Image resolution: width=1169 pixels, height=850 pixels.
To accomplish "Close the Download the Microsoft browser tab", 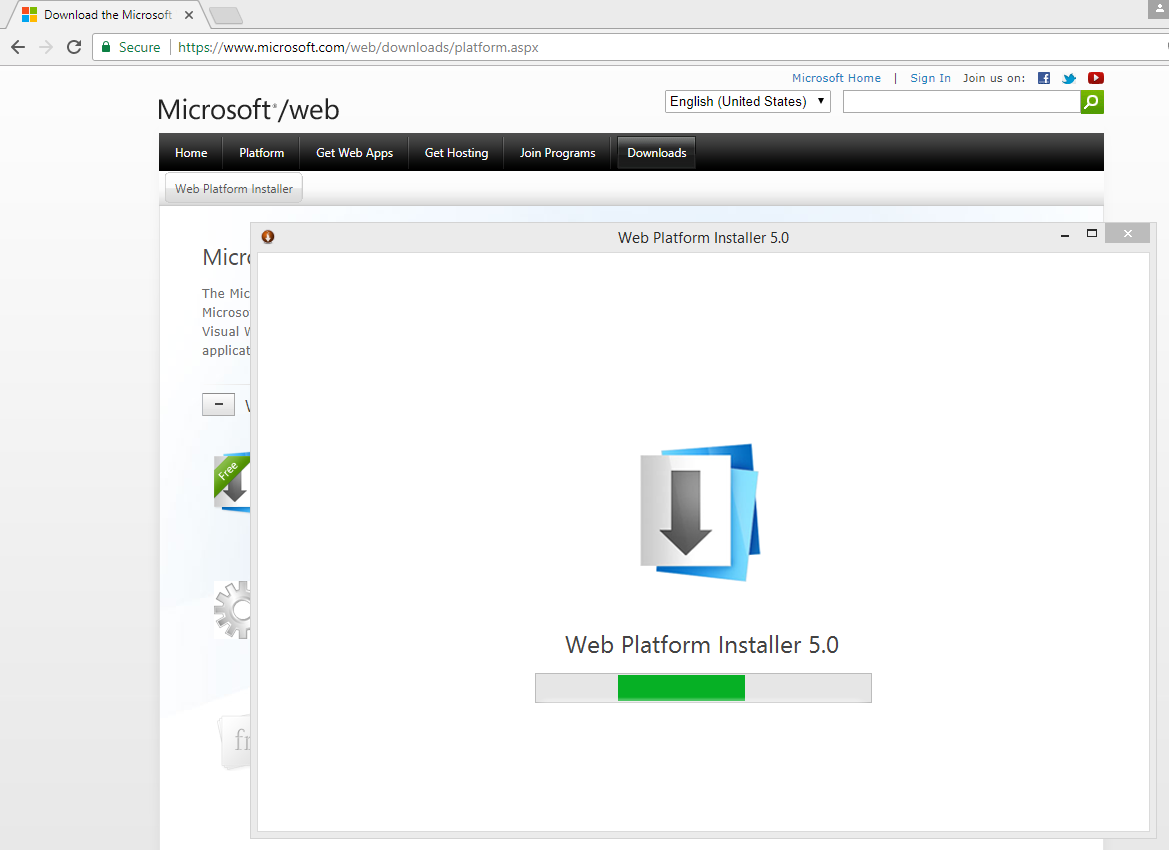I will point(189,15).
